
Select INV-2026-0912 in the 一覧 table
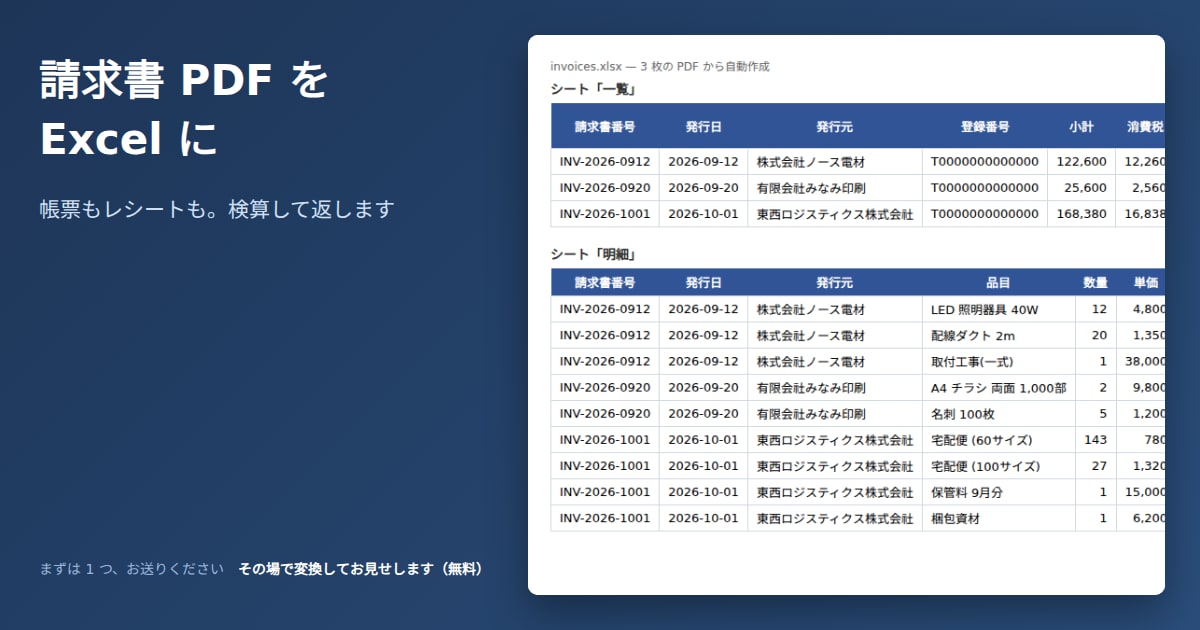click(605, 162)
